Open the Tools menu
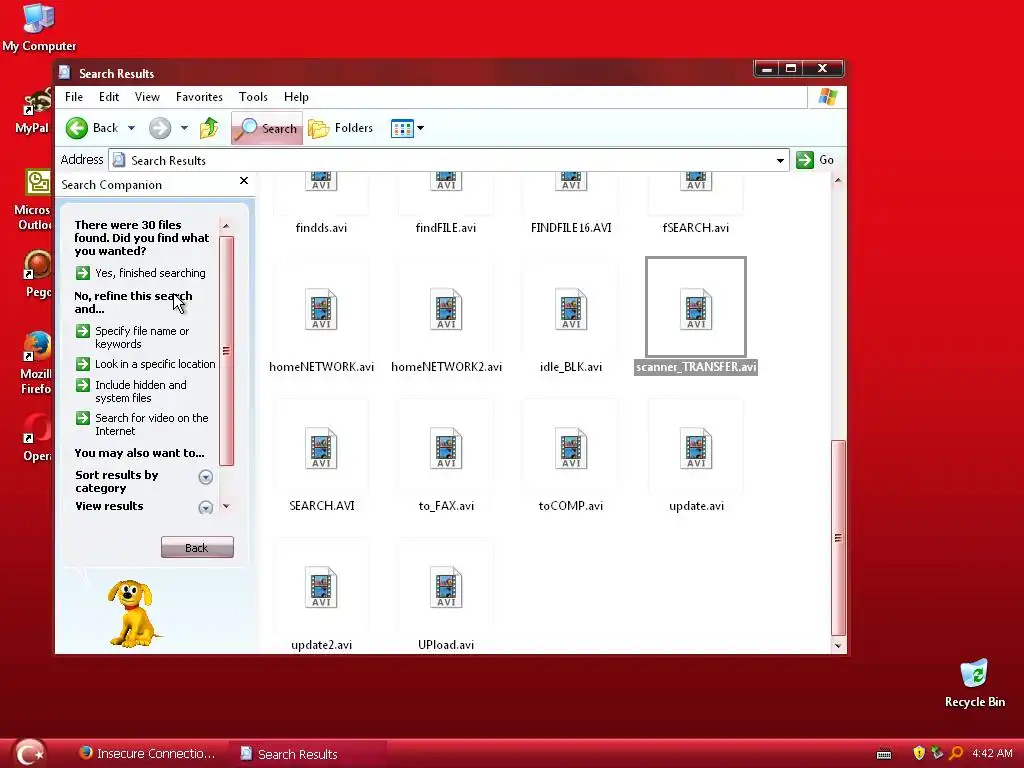 pyautogui.click(x=253, y=97)
